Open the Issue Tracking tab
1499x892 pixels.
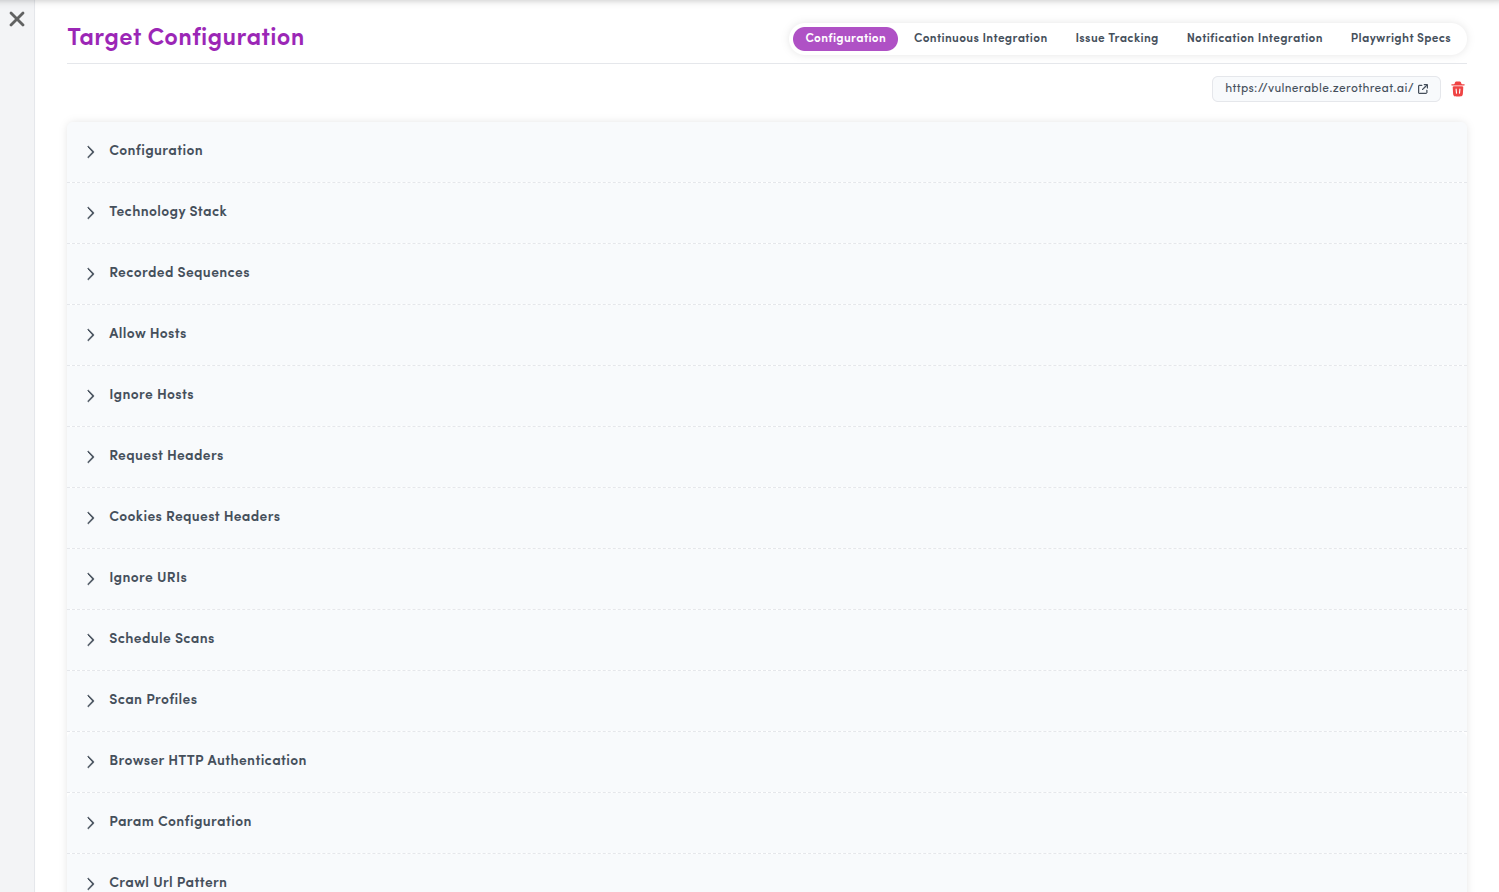(1116, 38)
